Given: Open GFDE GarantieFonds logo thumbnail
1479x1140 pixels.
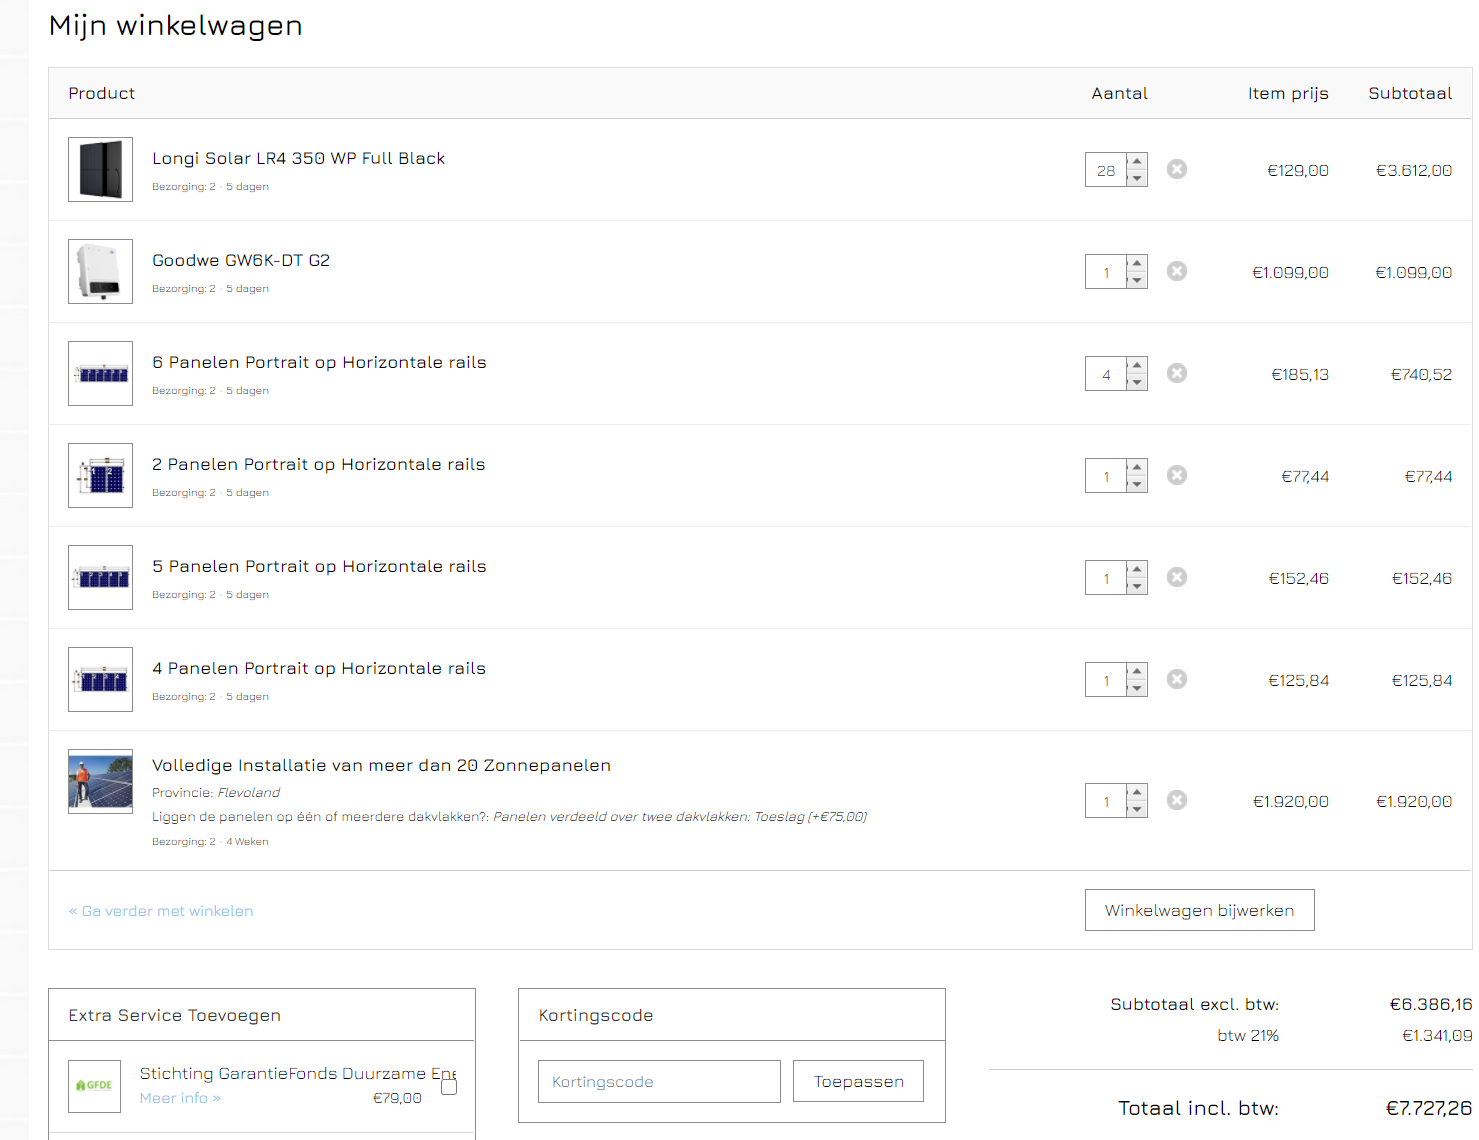Looking at the screenshot, I should [94, 1086].
